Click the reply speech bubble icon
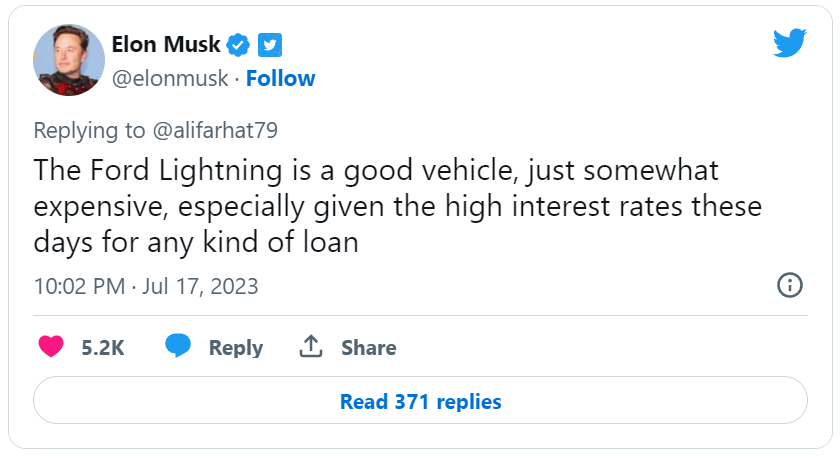This screenshot has height=458, width=840. coord(179,347)
